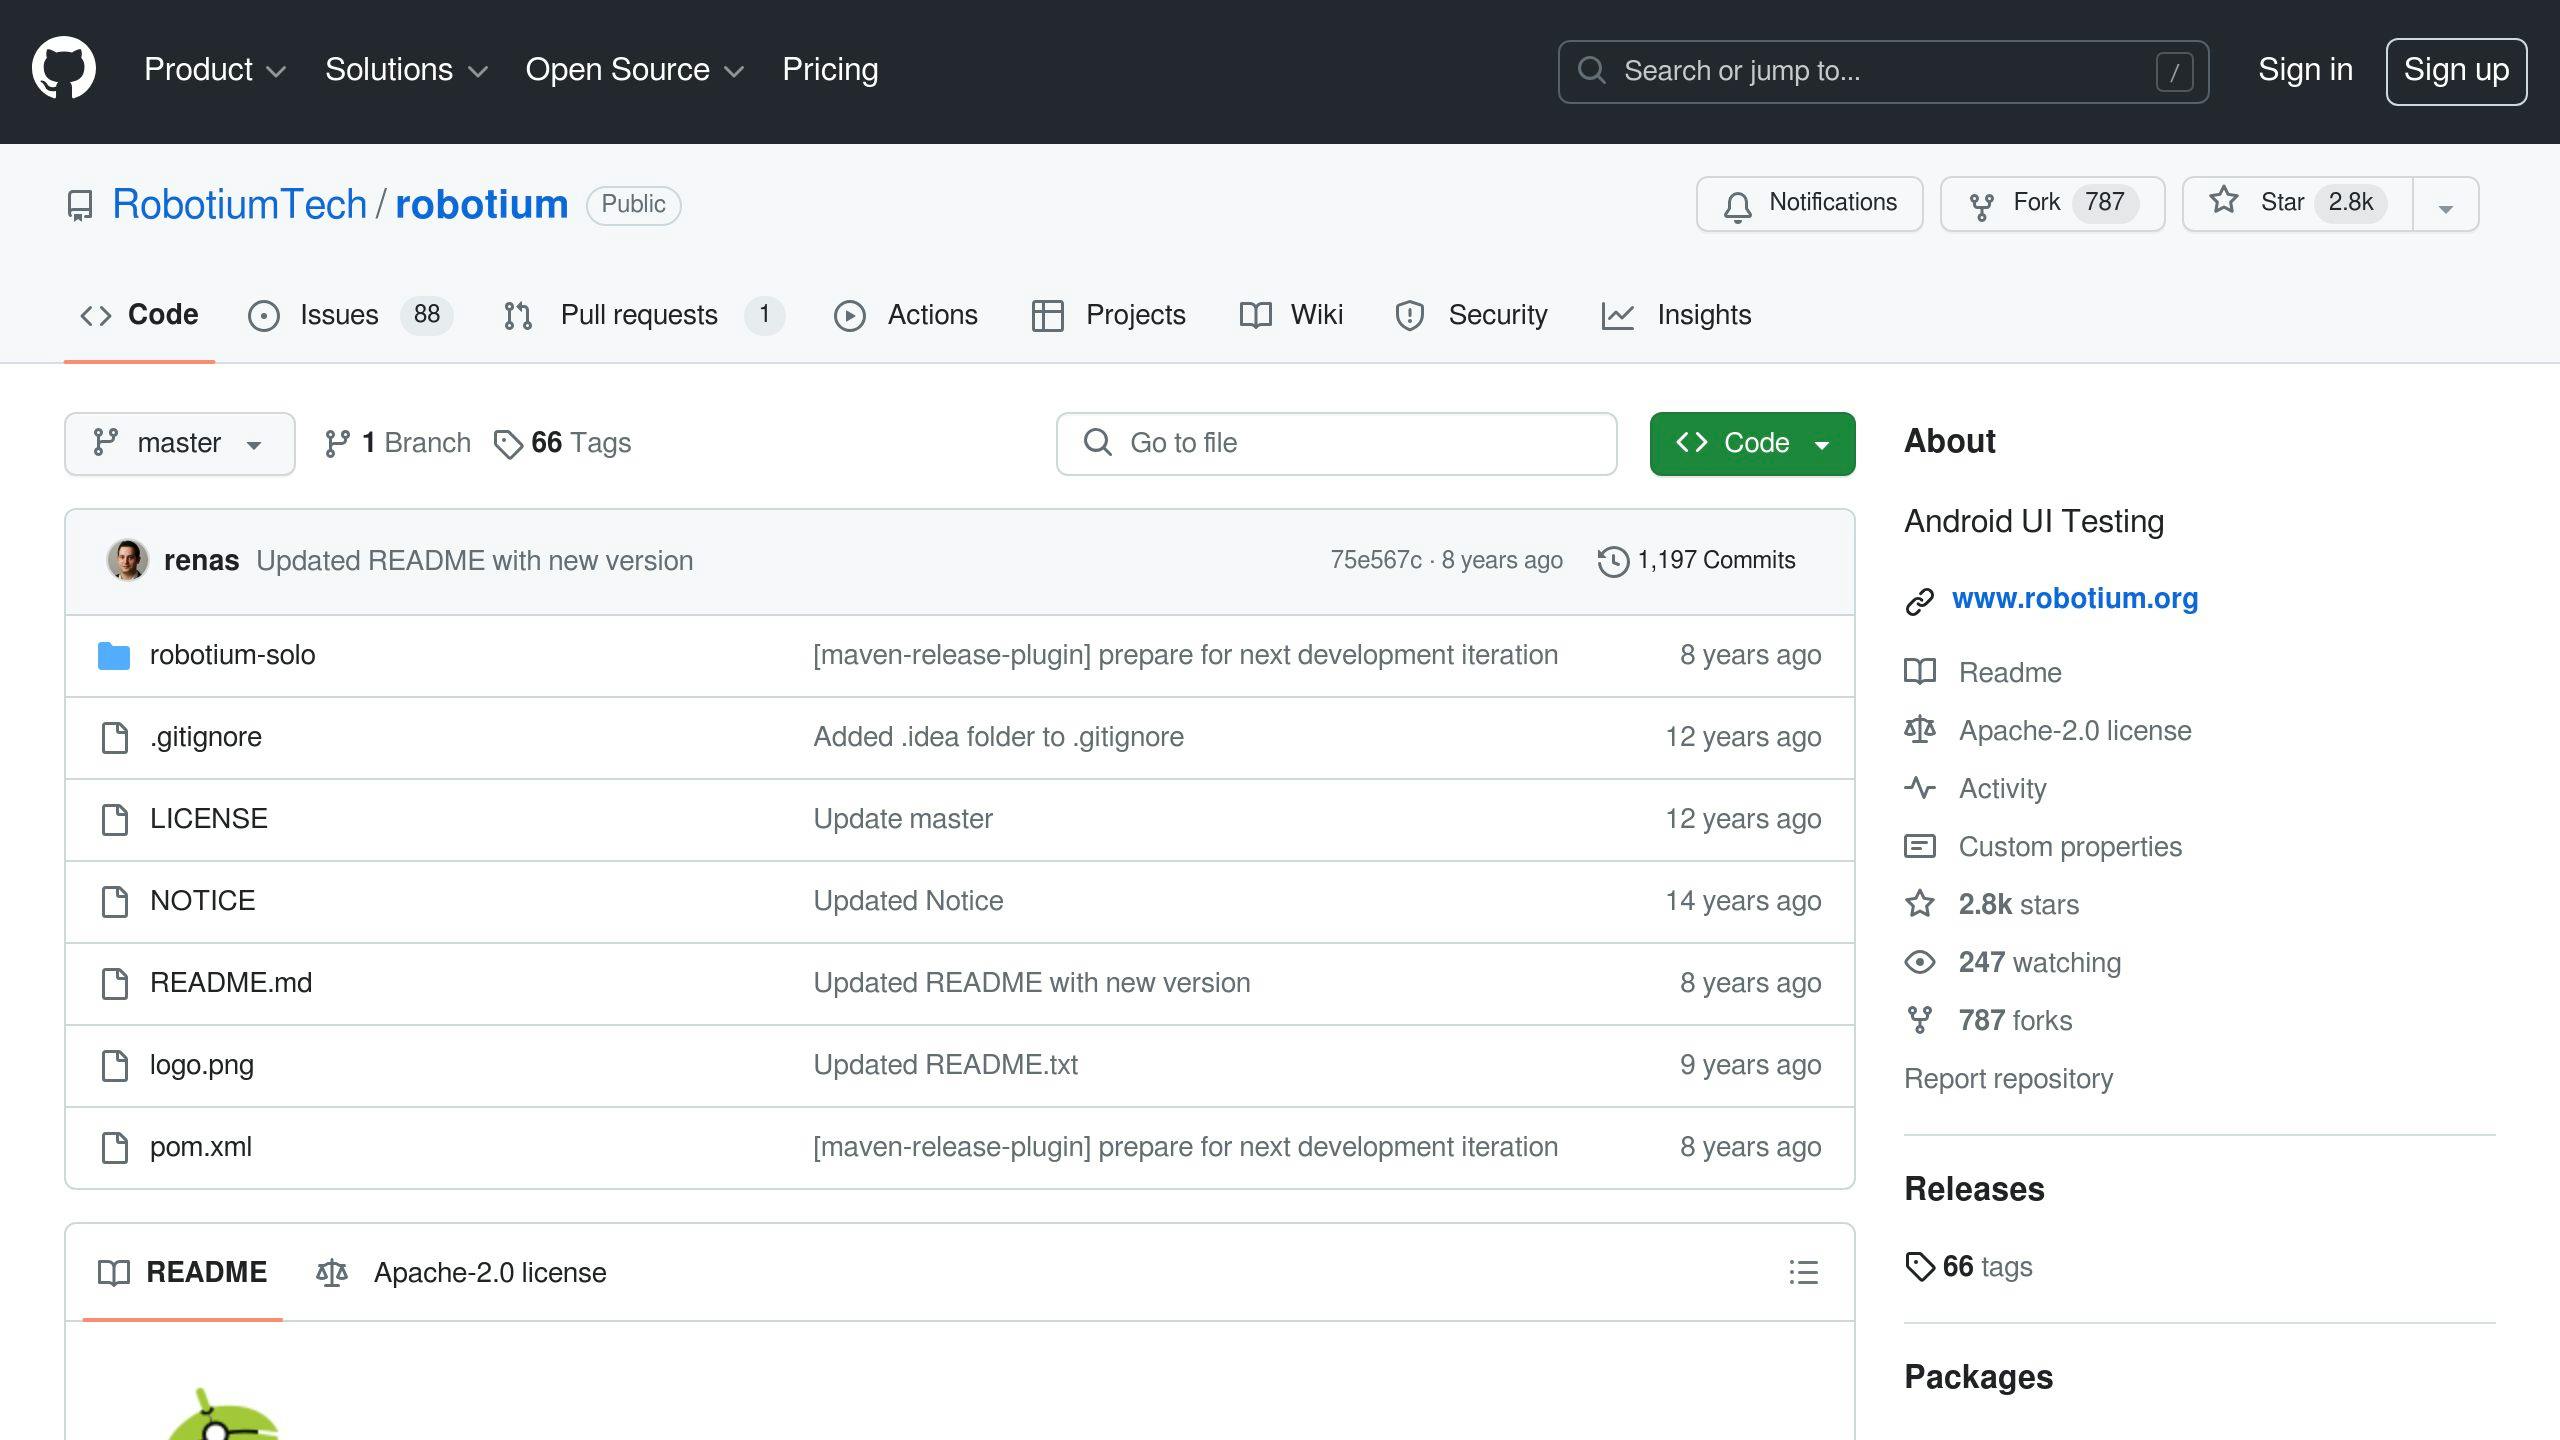Expand the master branch dropdown
The image size is (2560, 1440).
pos(180,444)
